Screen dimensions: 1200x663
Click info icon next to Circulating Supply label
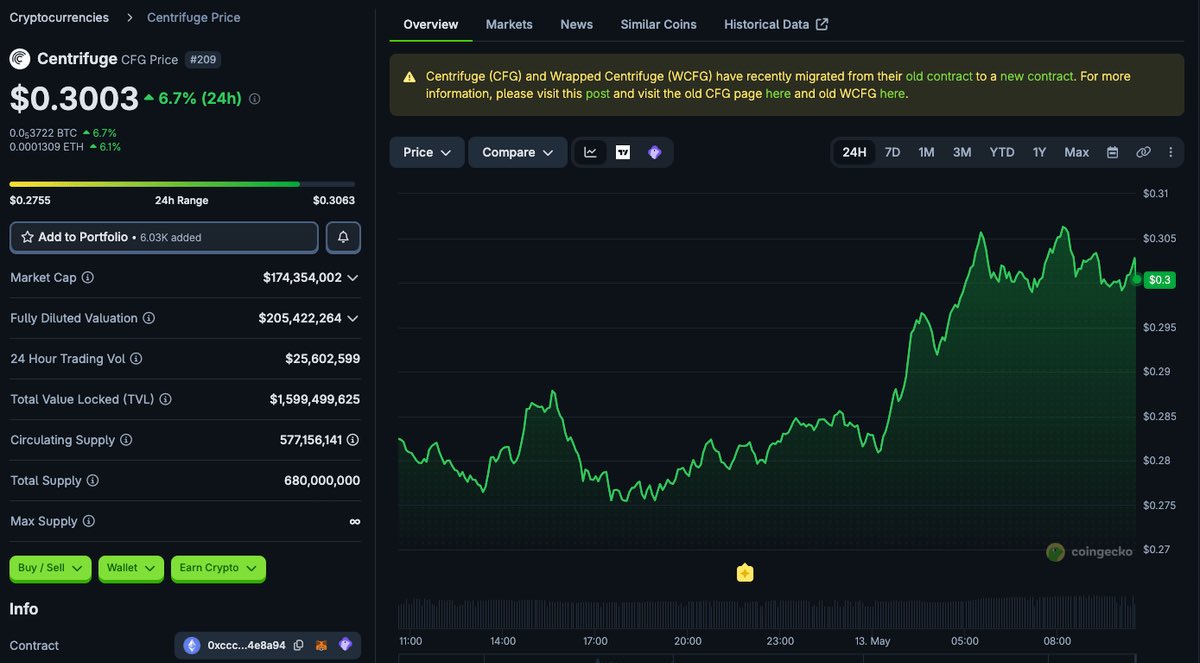coord(126,440)
